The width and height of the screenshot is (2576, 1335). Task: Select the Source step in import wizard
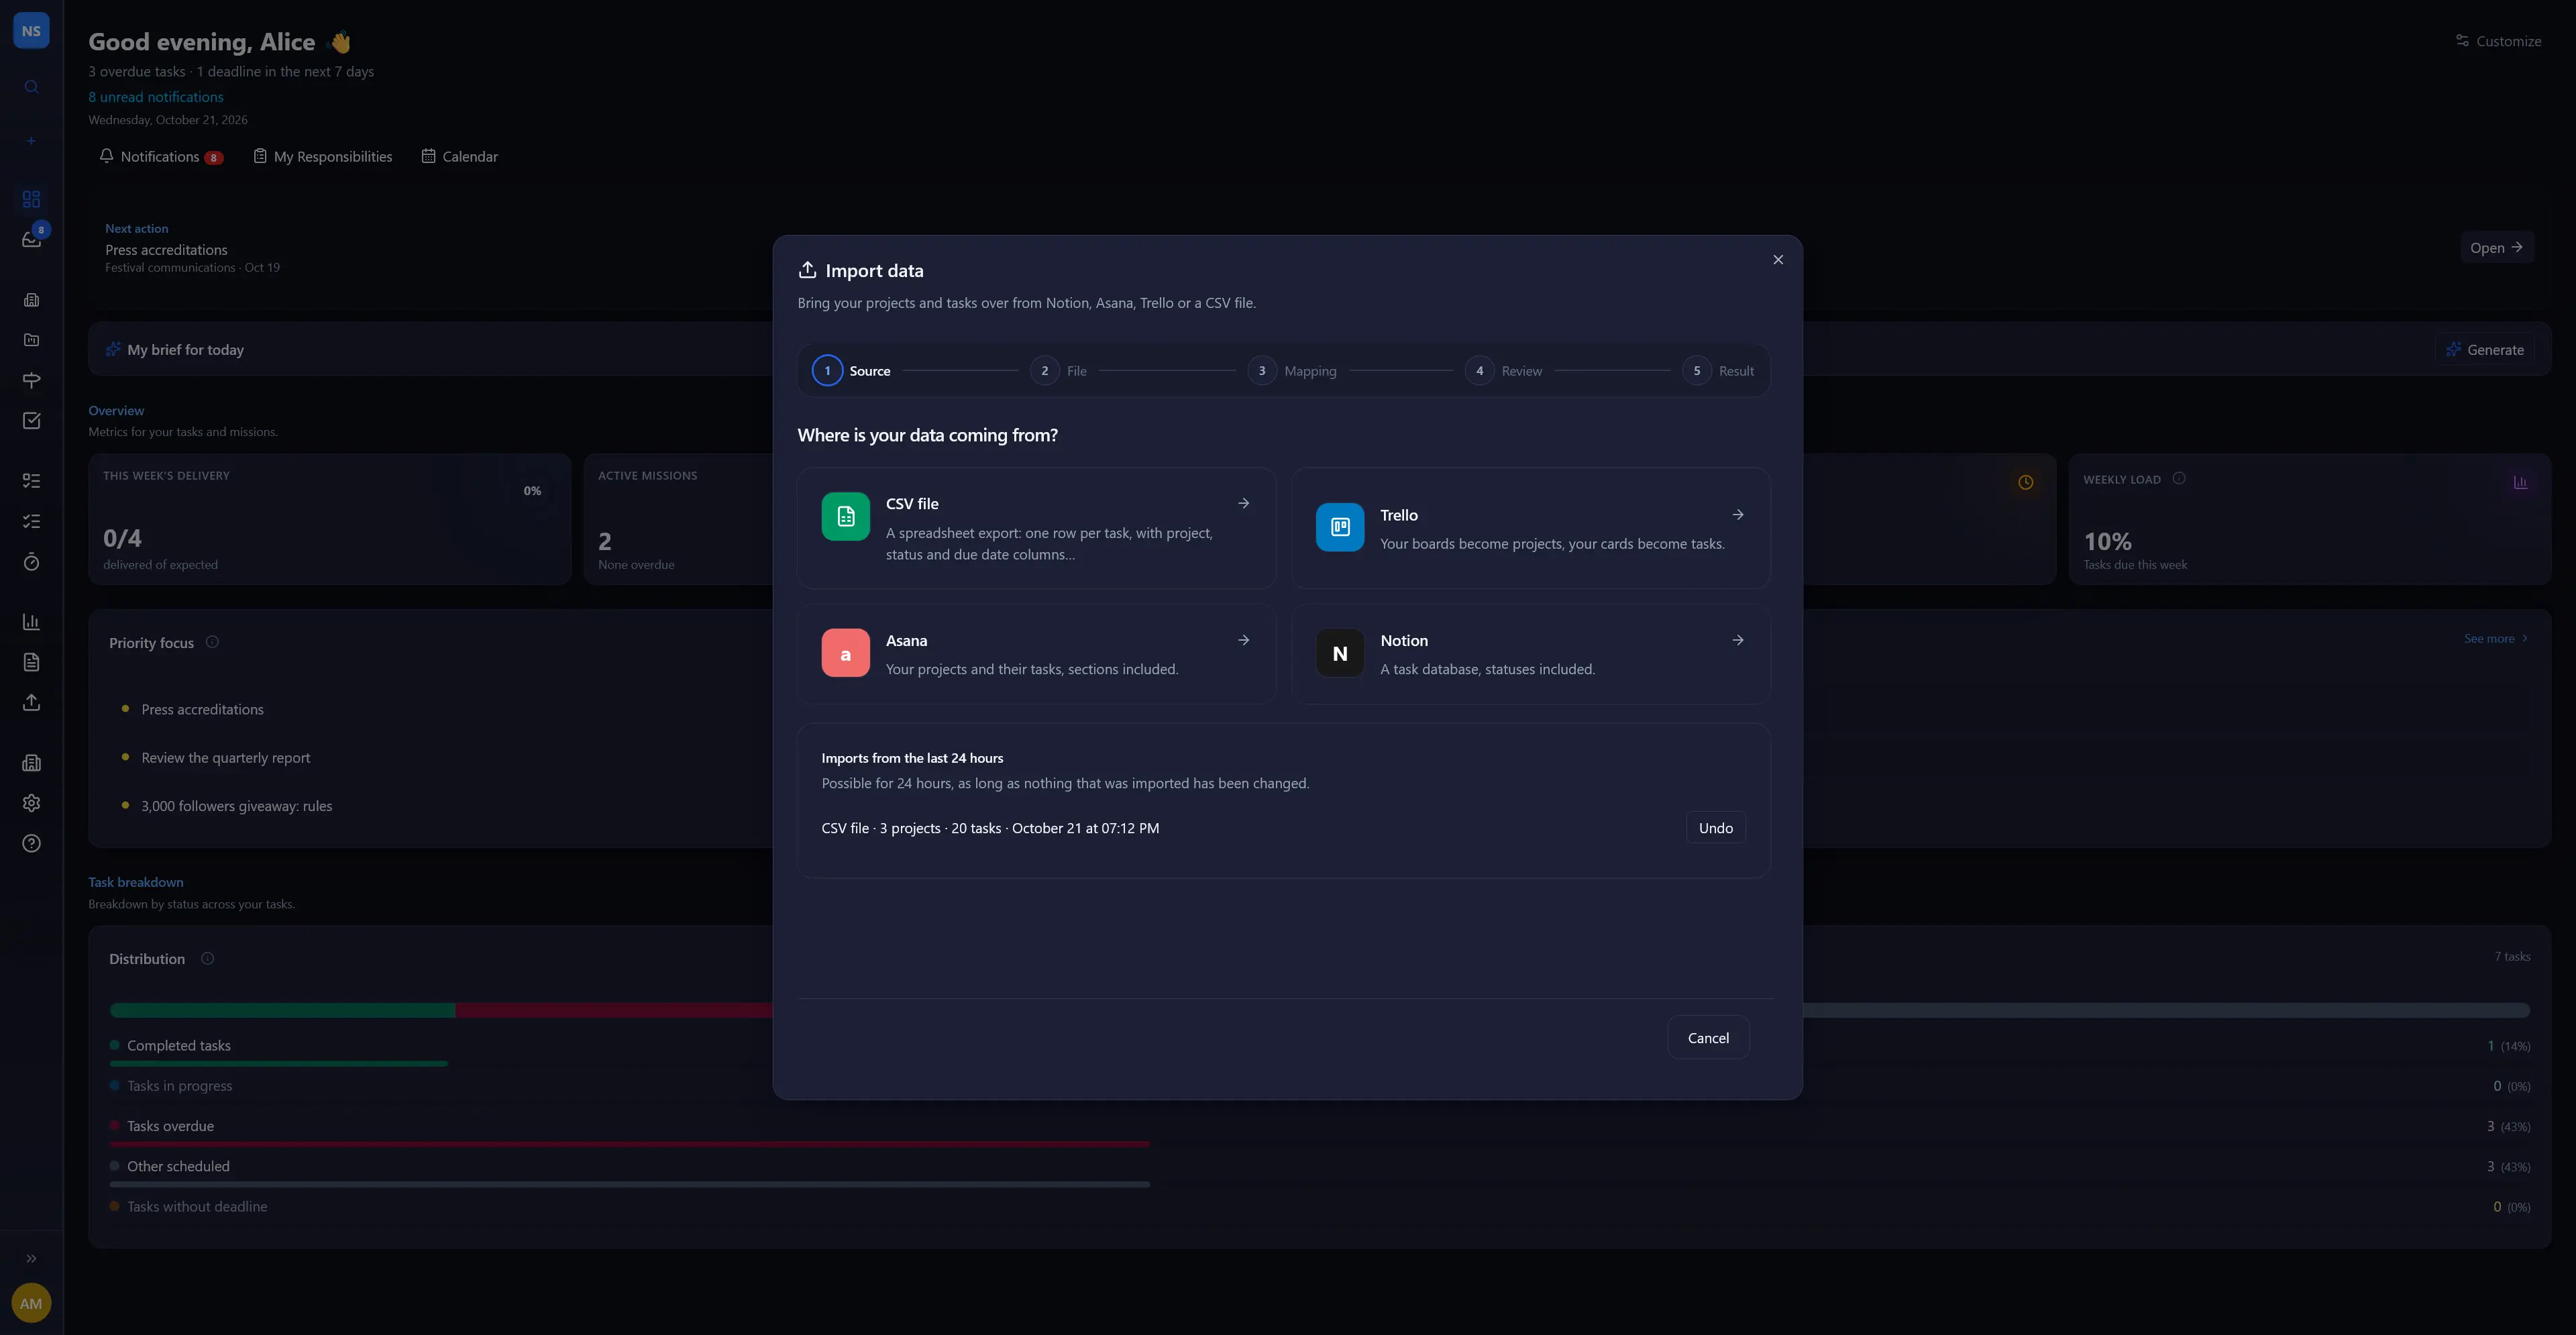[x=851, y=371]
